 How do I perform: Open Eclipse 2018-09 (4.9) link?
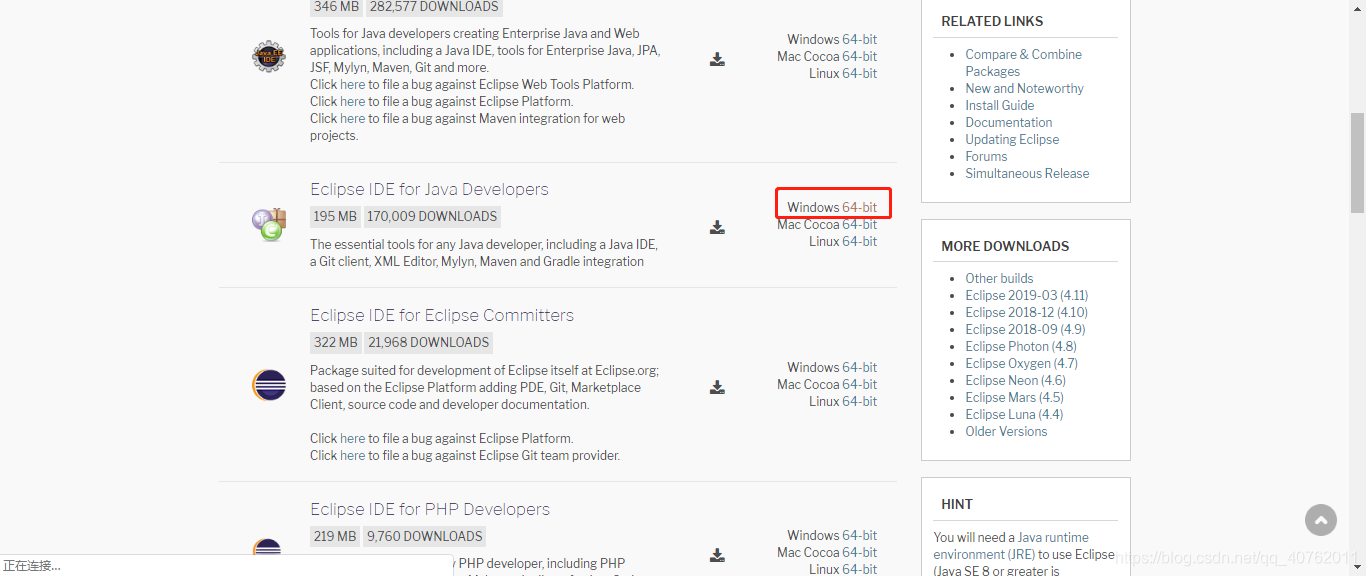1025,329
